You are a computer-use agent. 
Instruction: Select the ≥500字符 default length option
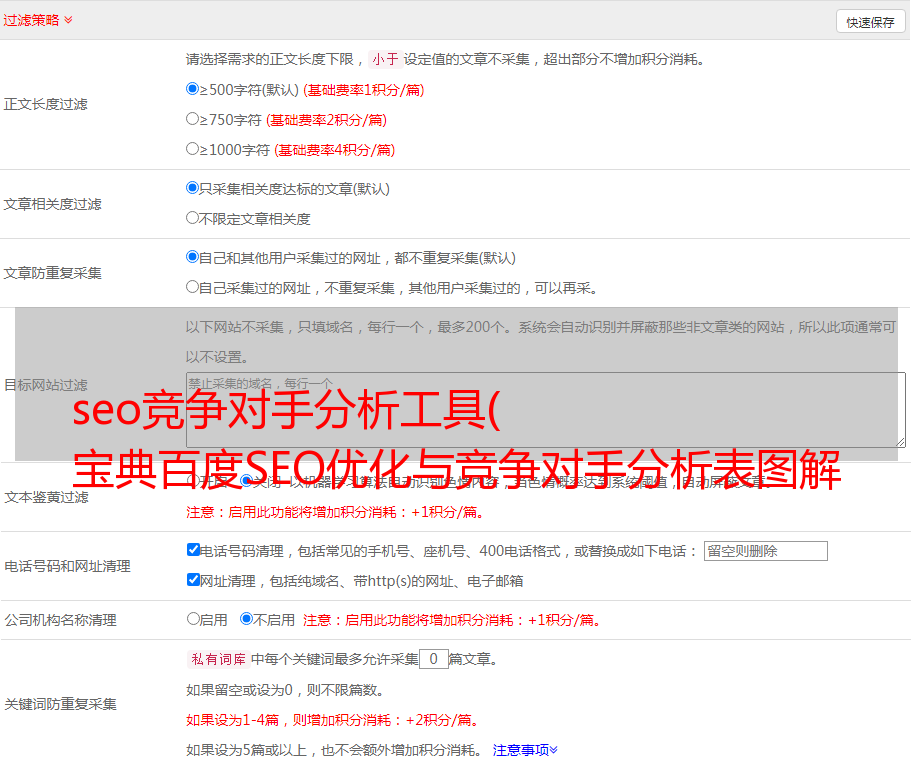193,89
